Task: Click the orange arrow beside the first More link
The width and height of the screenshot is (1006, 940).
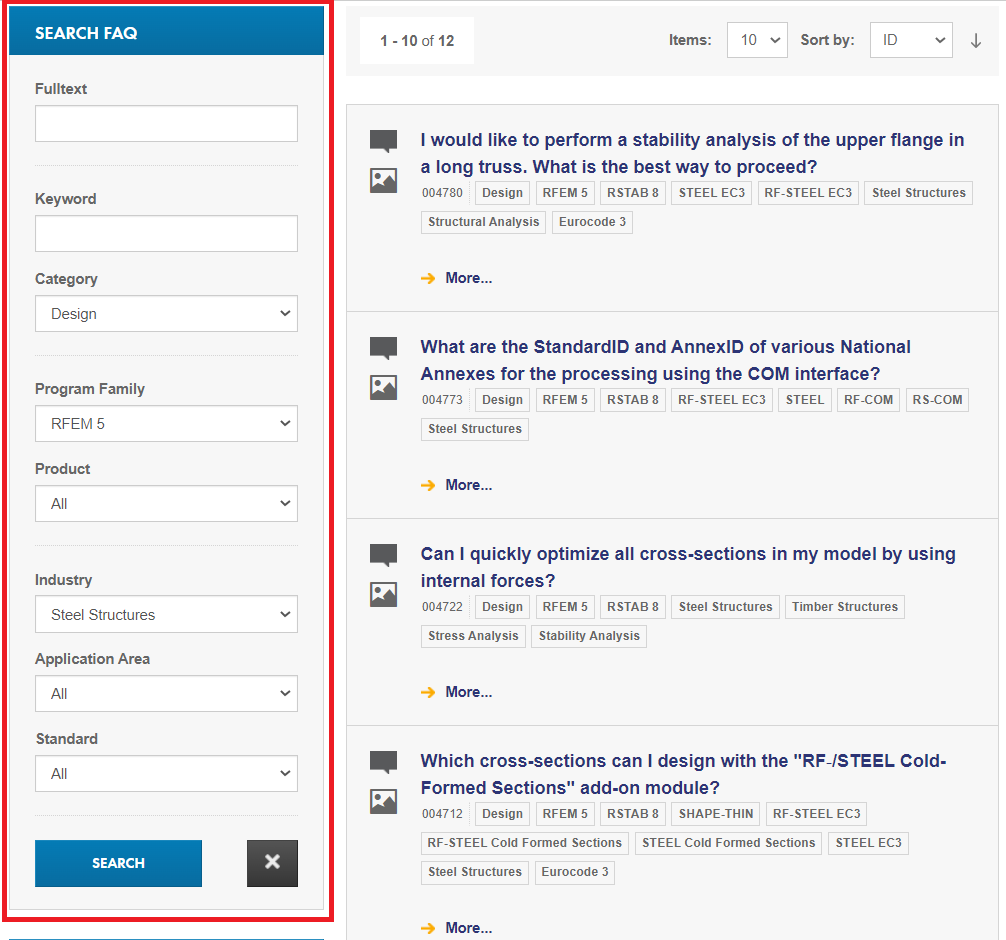Action: click(429, 278)
